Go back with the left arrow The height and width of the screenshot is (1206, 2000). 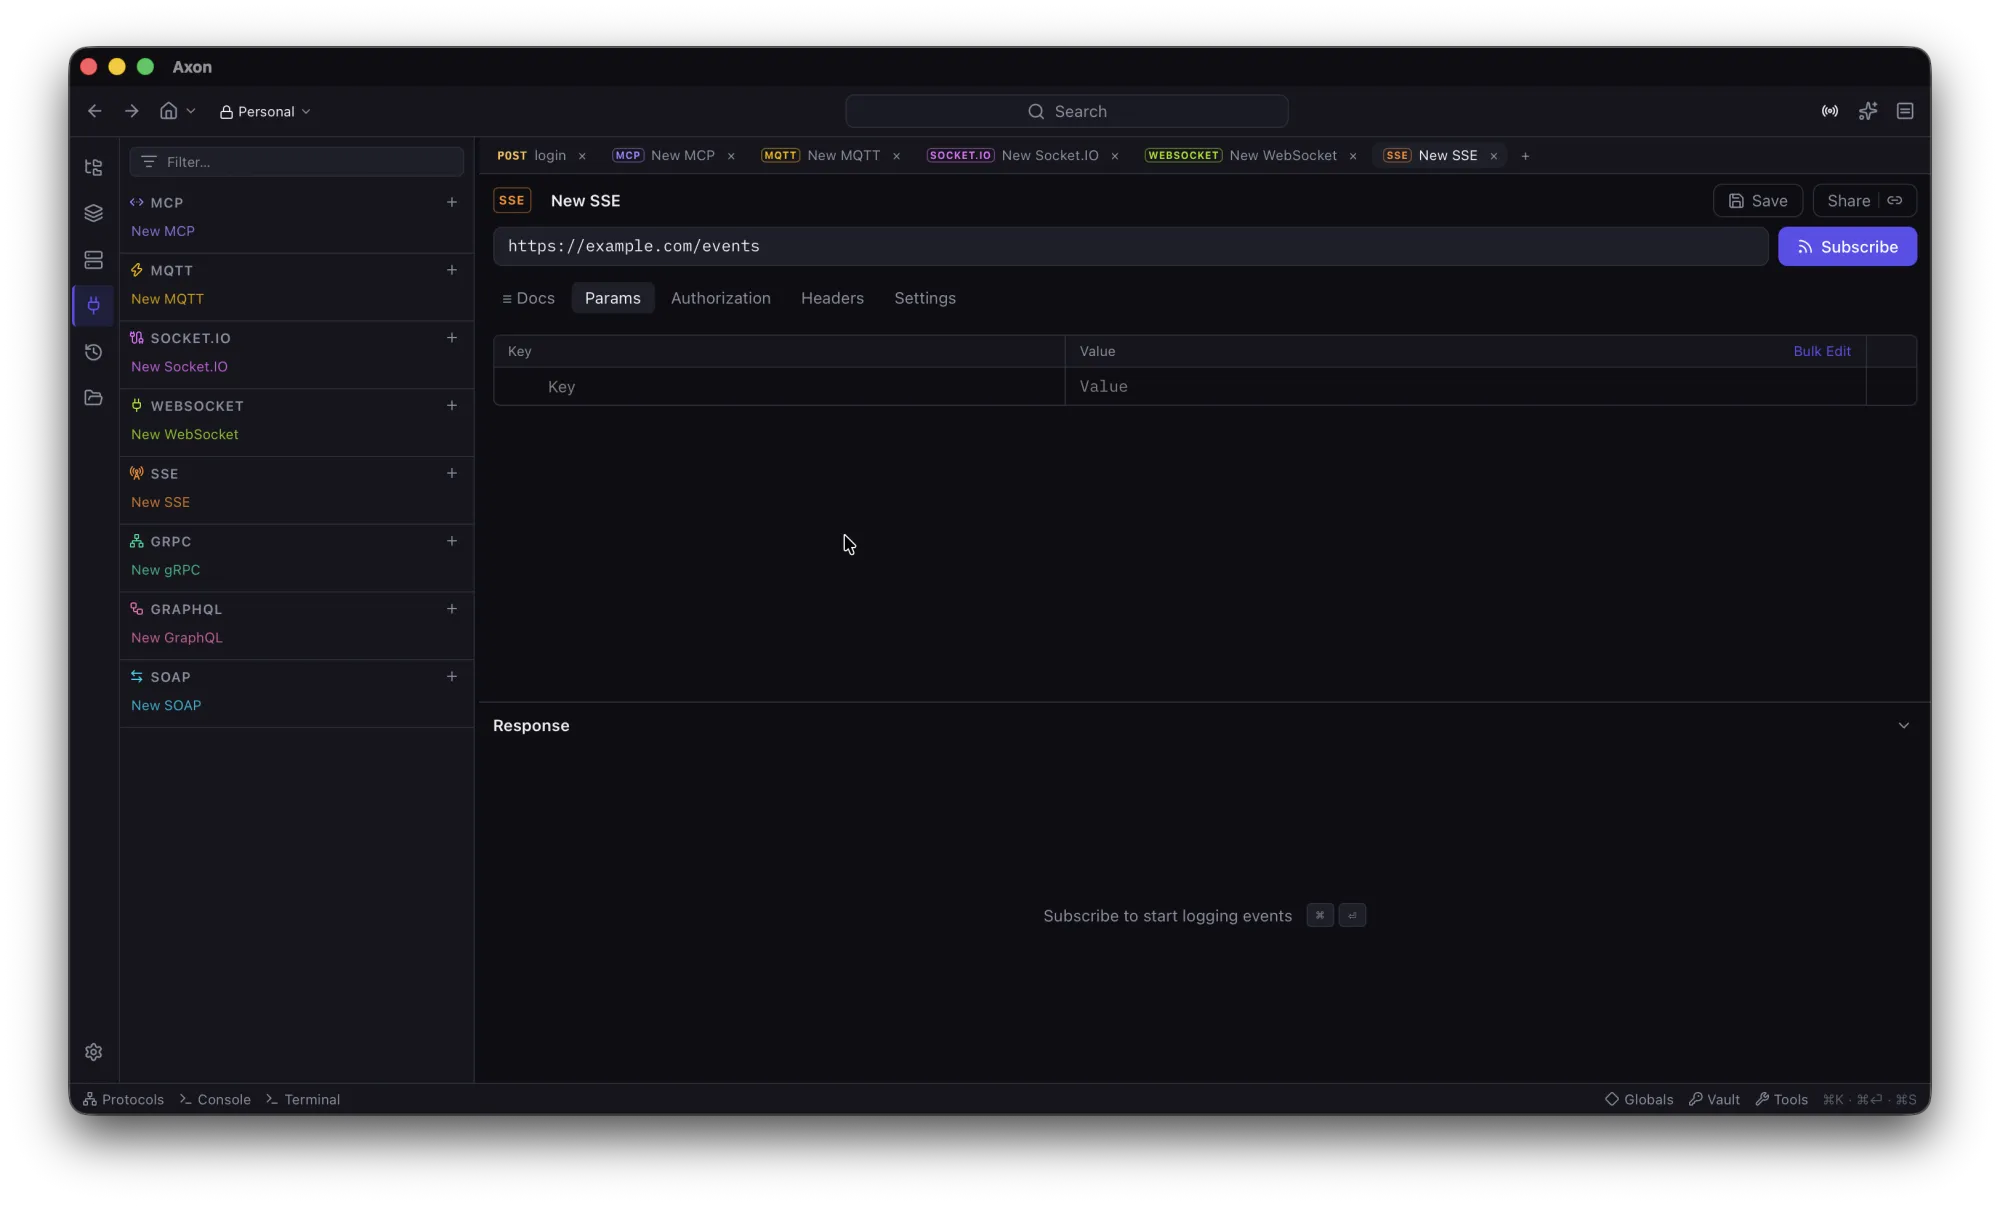95,111
